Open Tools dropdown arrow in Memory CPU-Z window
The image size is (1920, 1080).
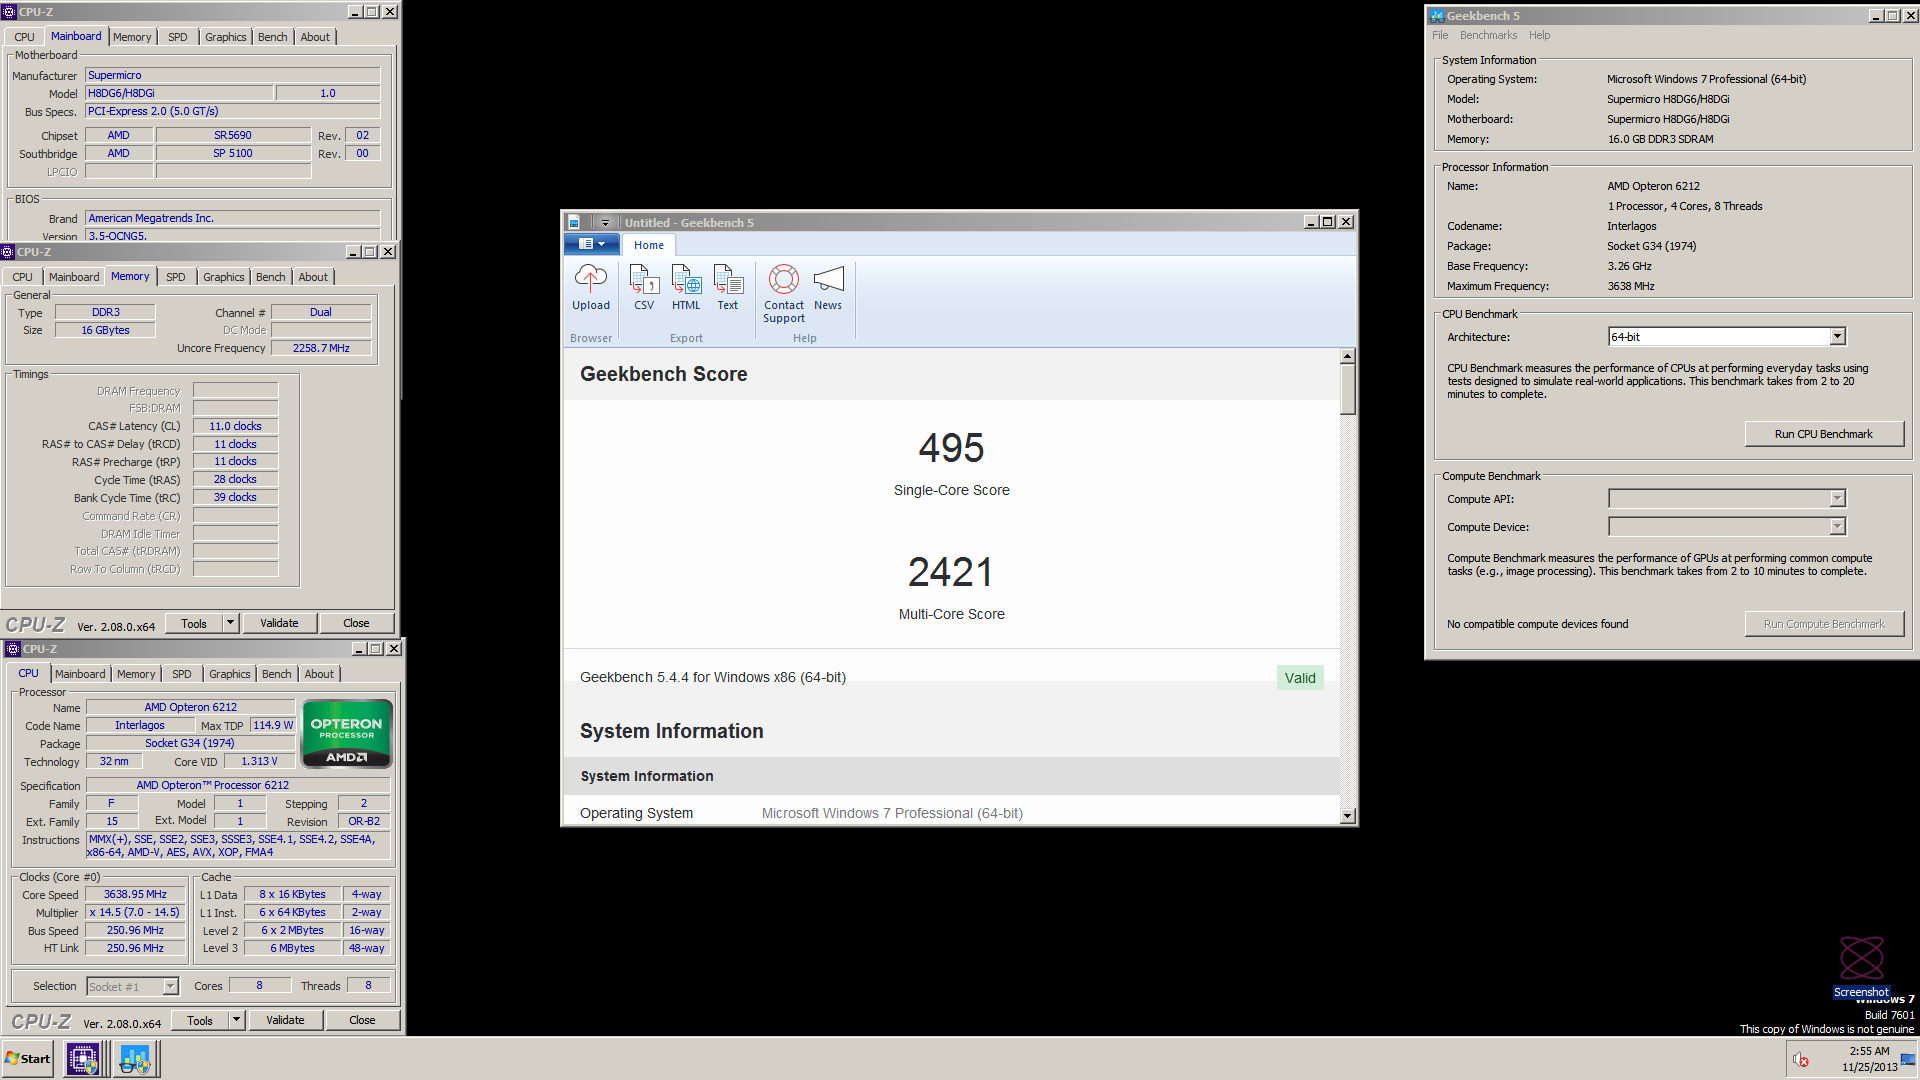pyautogui.click(x=230, y=623)
